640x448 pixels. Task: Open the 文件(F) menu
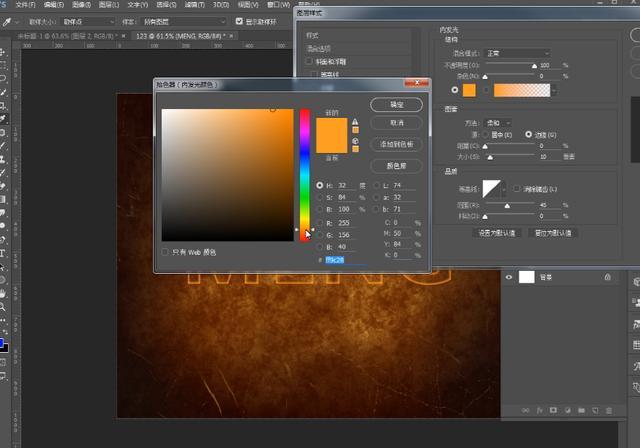[25, 4]
